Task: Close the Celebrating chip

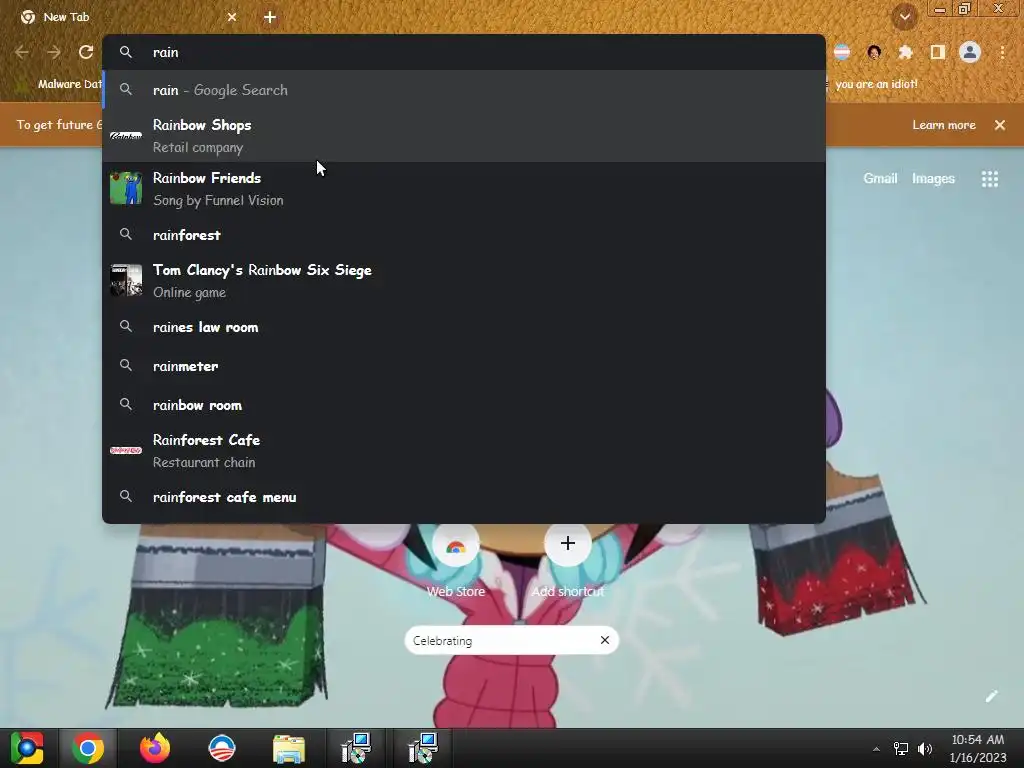Action: [605, 640]
